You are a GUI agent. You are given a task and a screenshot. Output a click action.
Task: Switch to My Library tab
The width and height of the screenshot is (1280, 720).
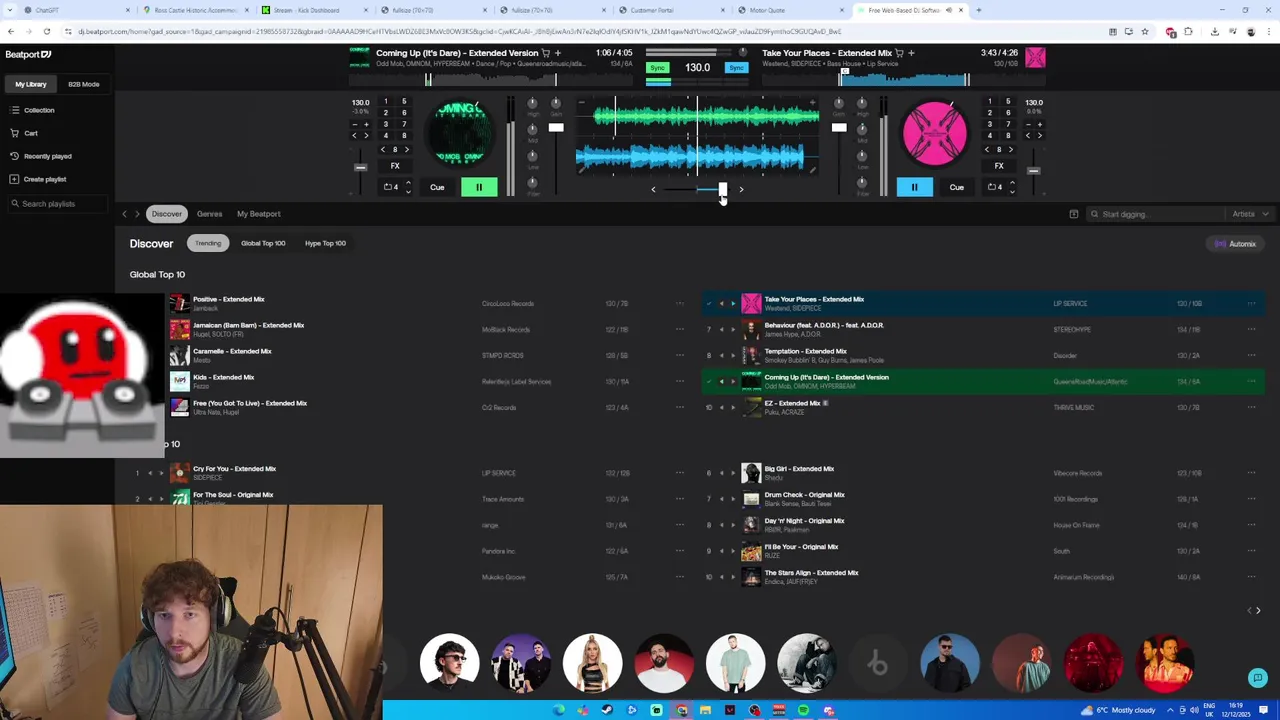30,84
